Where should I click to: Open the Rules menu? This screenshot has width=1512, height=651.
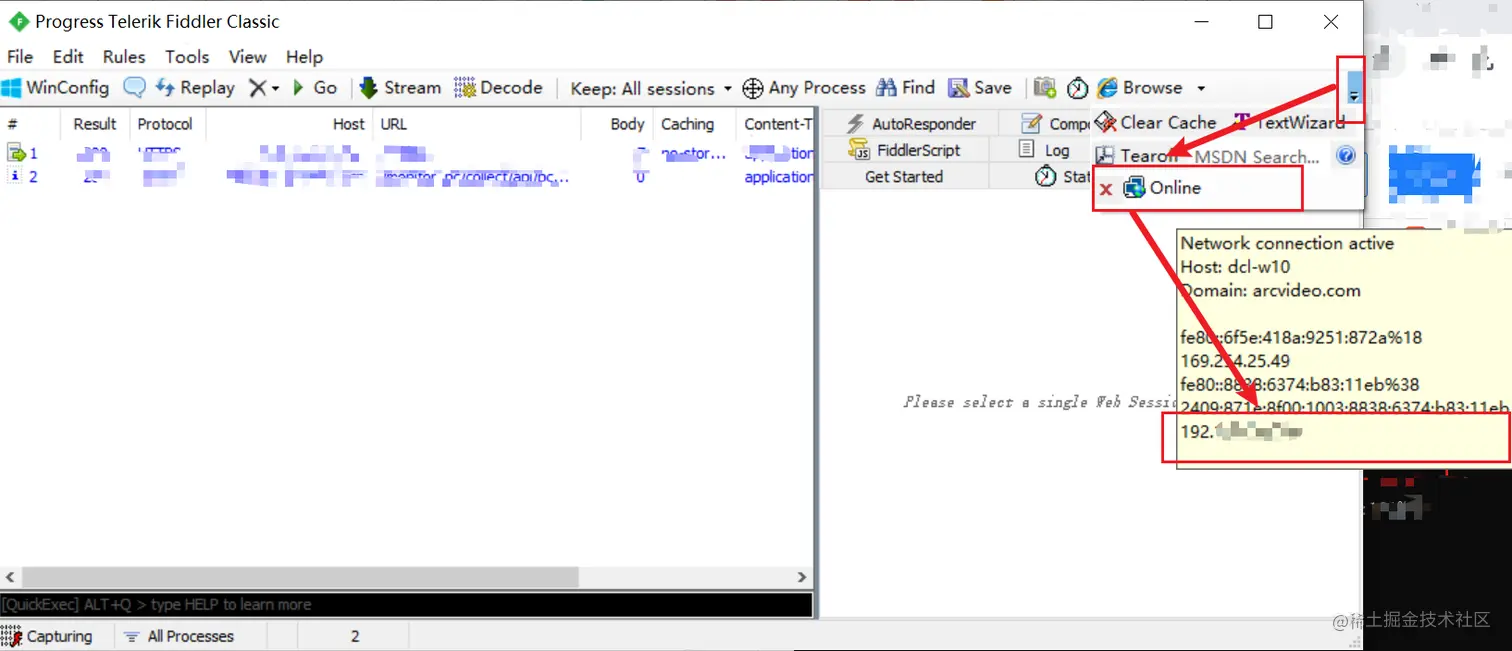(124, 57)
